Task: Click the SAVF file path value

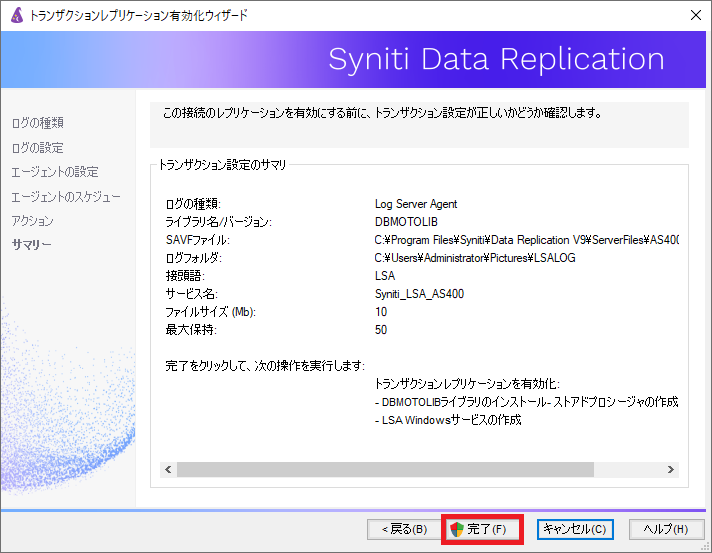Action: pos(527,240)
